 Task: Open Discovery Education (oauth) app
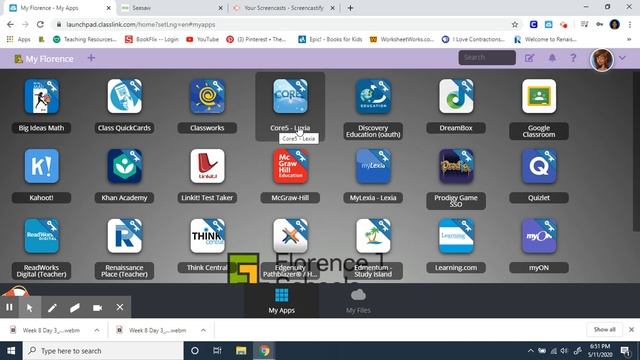(x=373, y=96)
